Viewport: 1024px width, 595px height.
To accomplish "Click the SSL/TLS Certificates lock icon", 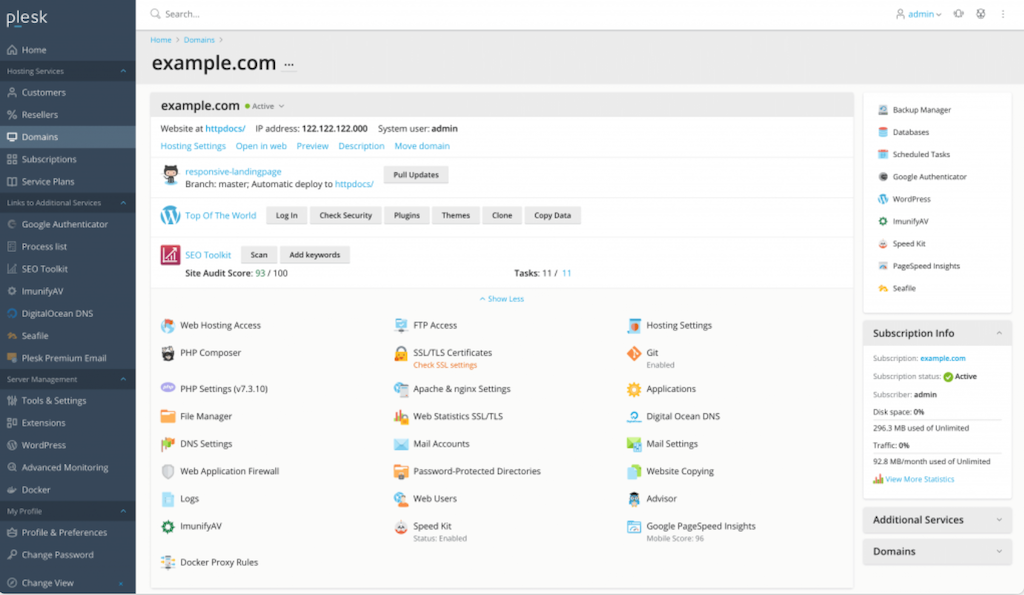I will pyautogui.click(x=401, y=353).
